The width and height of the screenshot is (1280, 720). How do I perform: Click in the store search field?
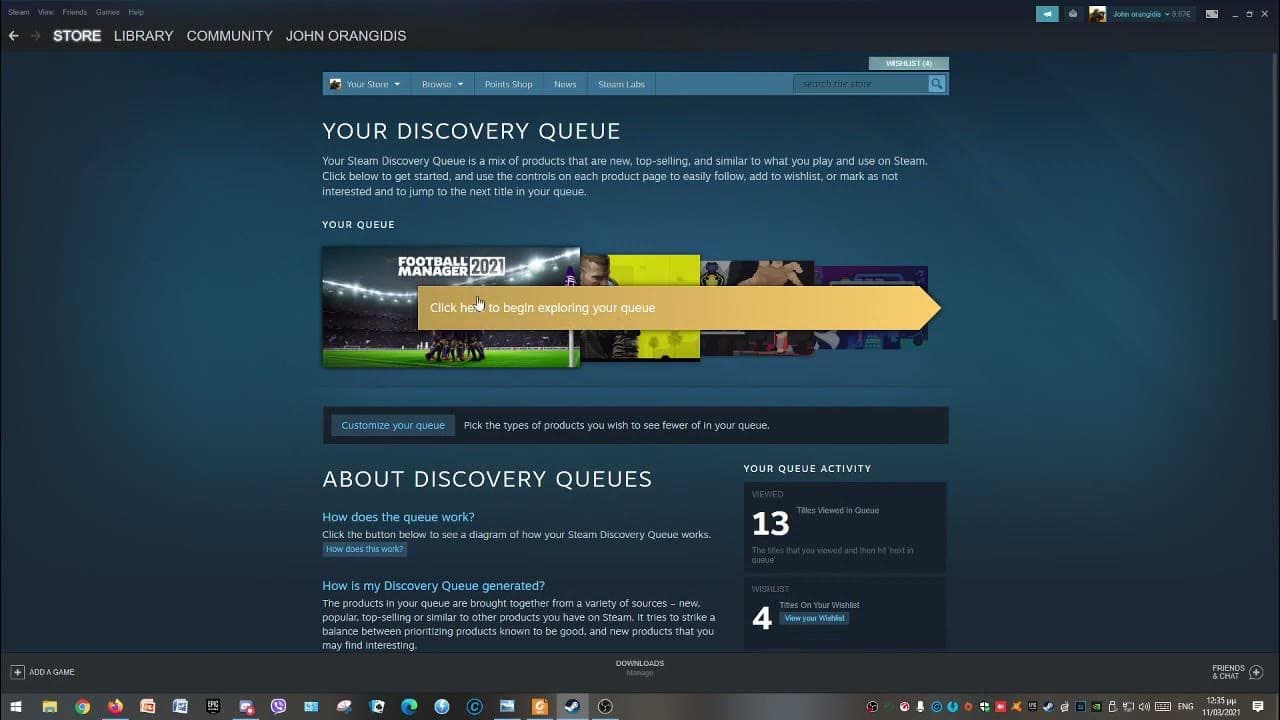(861, 84)
